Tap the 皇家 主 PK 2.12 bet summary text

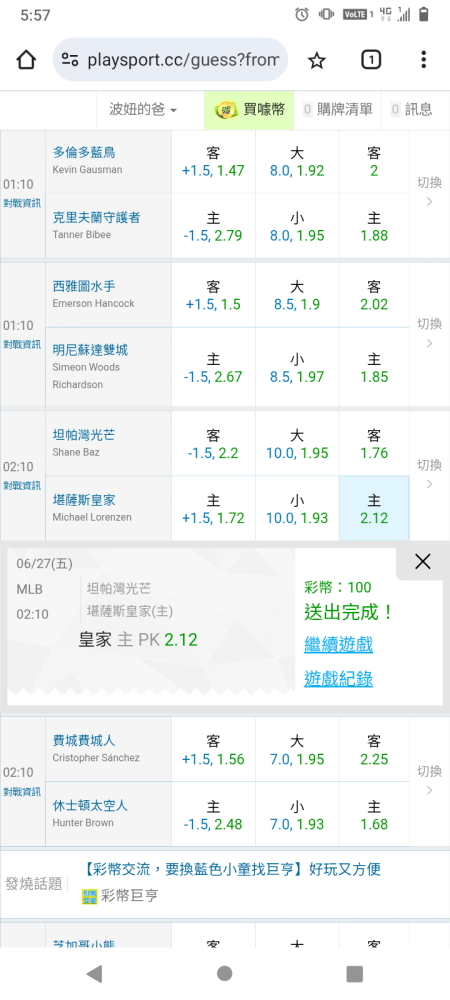pos(138,640)
